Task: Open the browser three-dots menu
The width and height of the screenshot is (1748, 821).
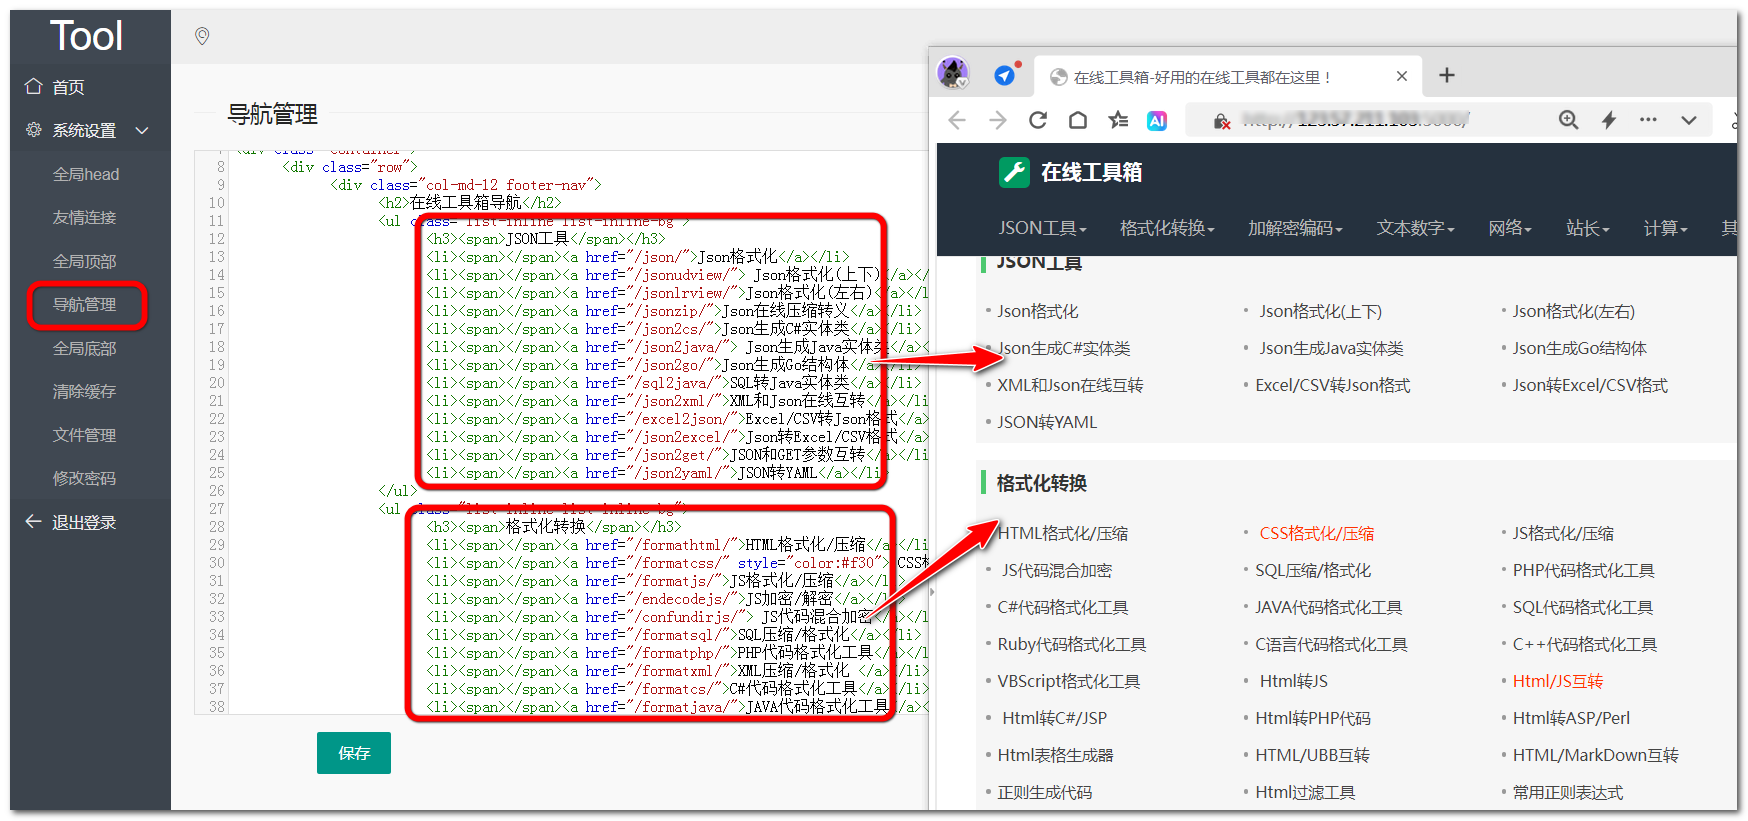Action: click(1648, 120)
